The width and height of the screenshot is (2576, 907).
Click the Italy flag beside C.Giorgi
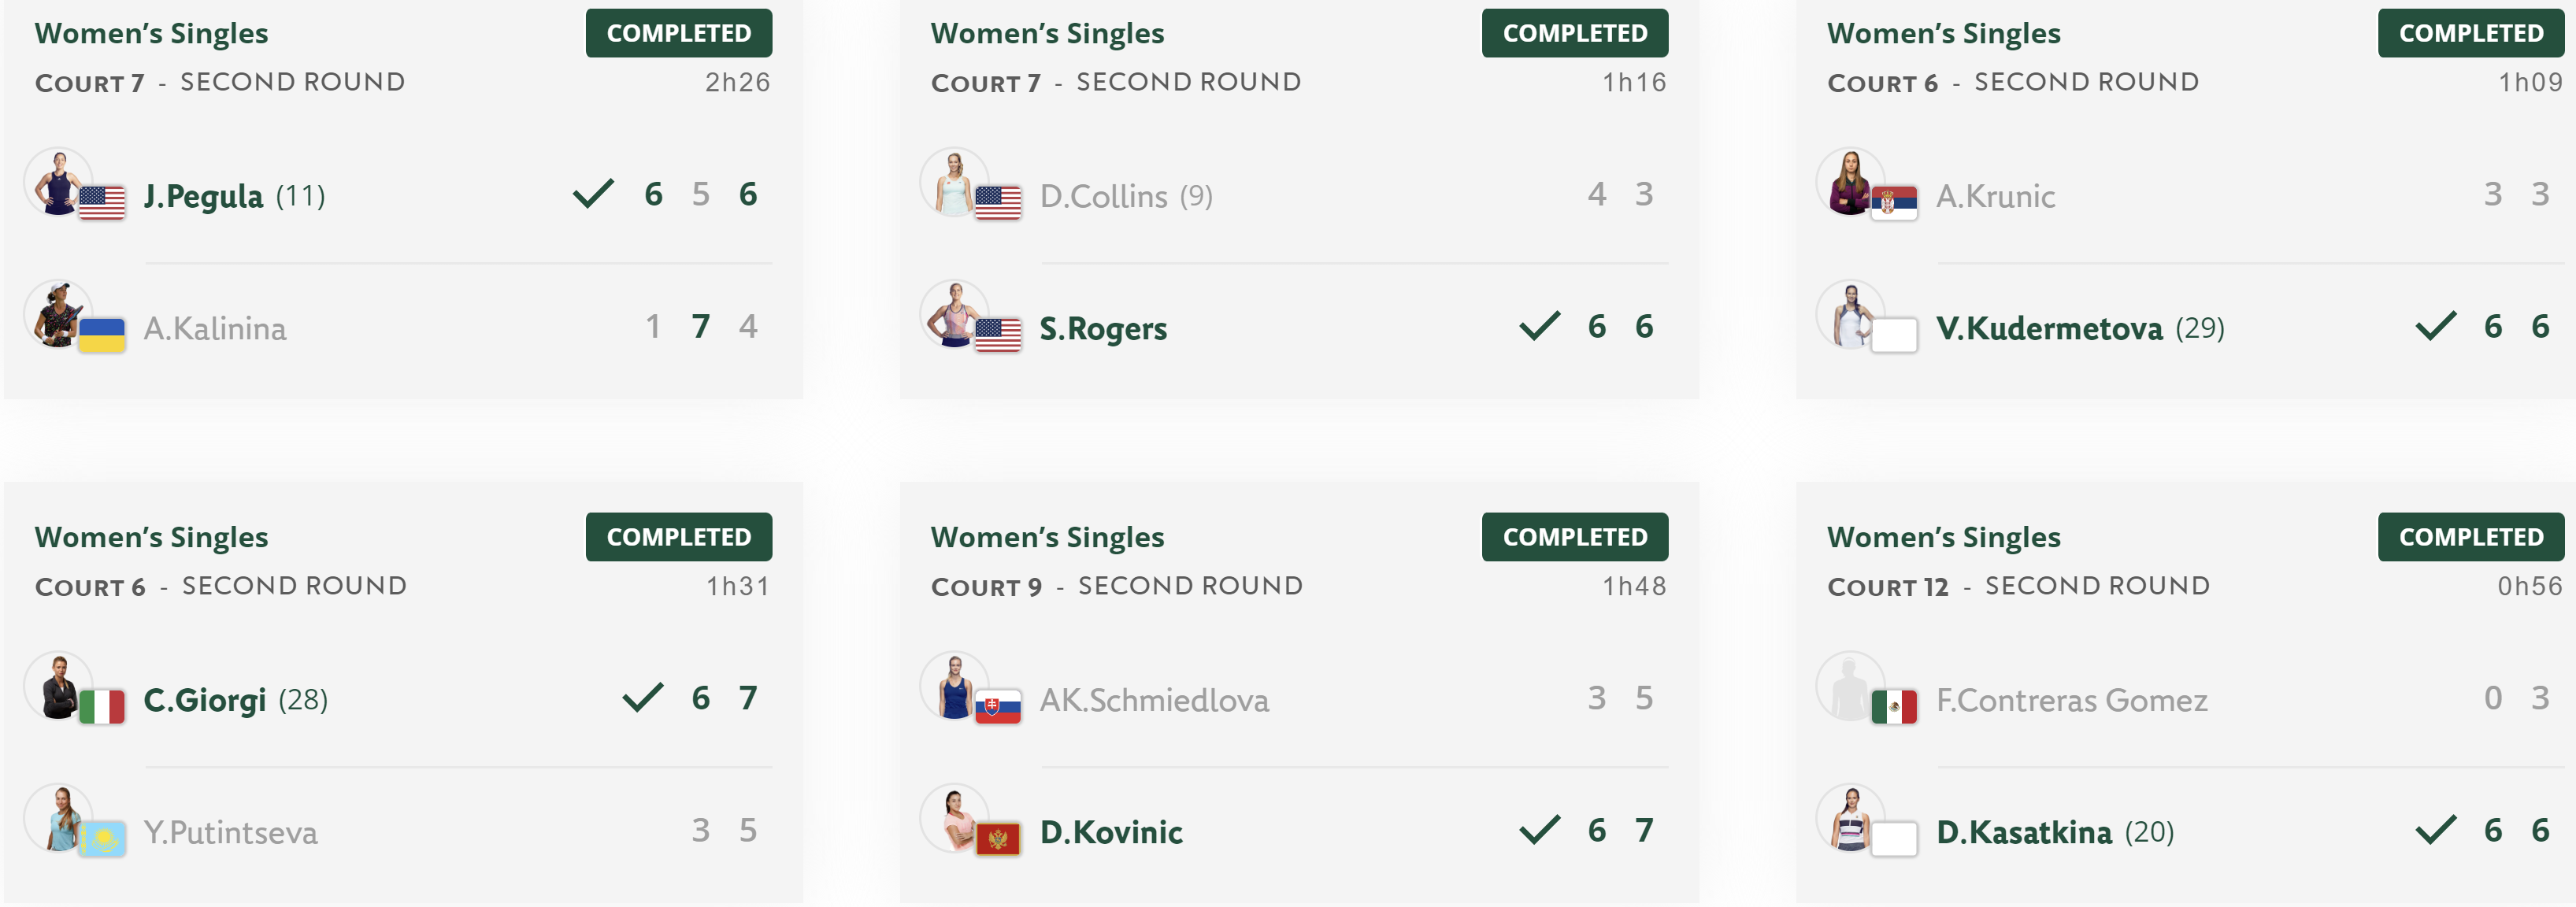click(102, 707)
